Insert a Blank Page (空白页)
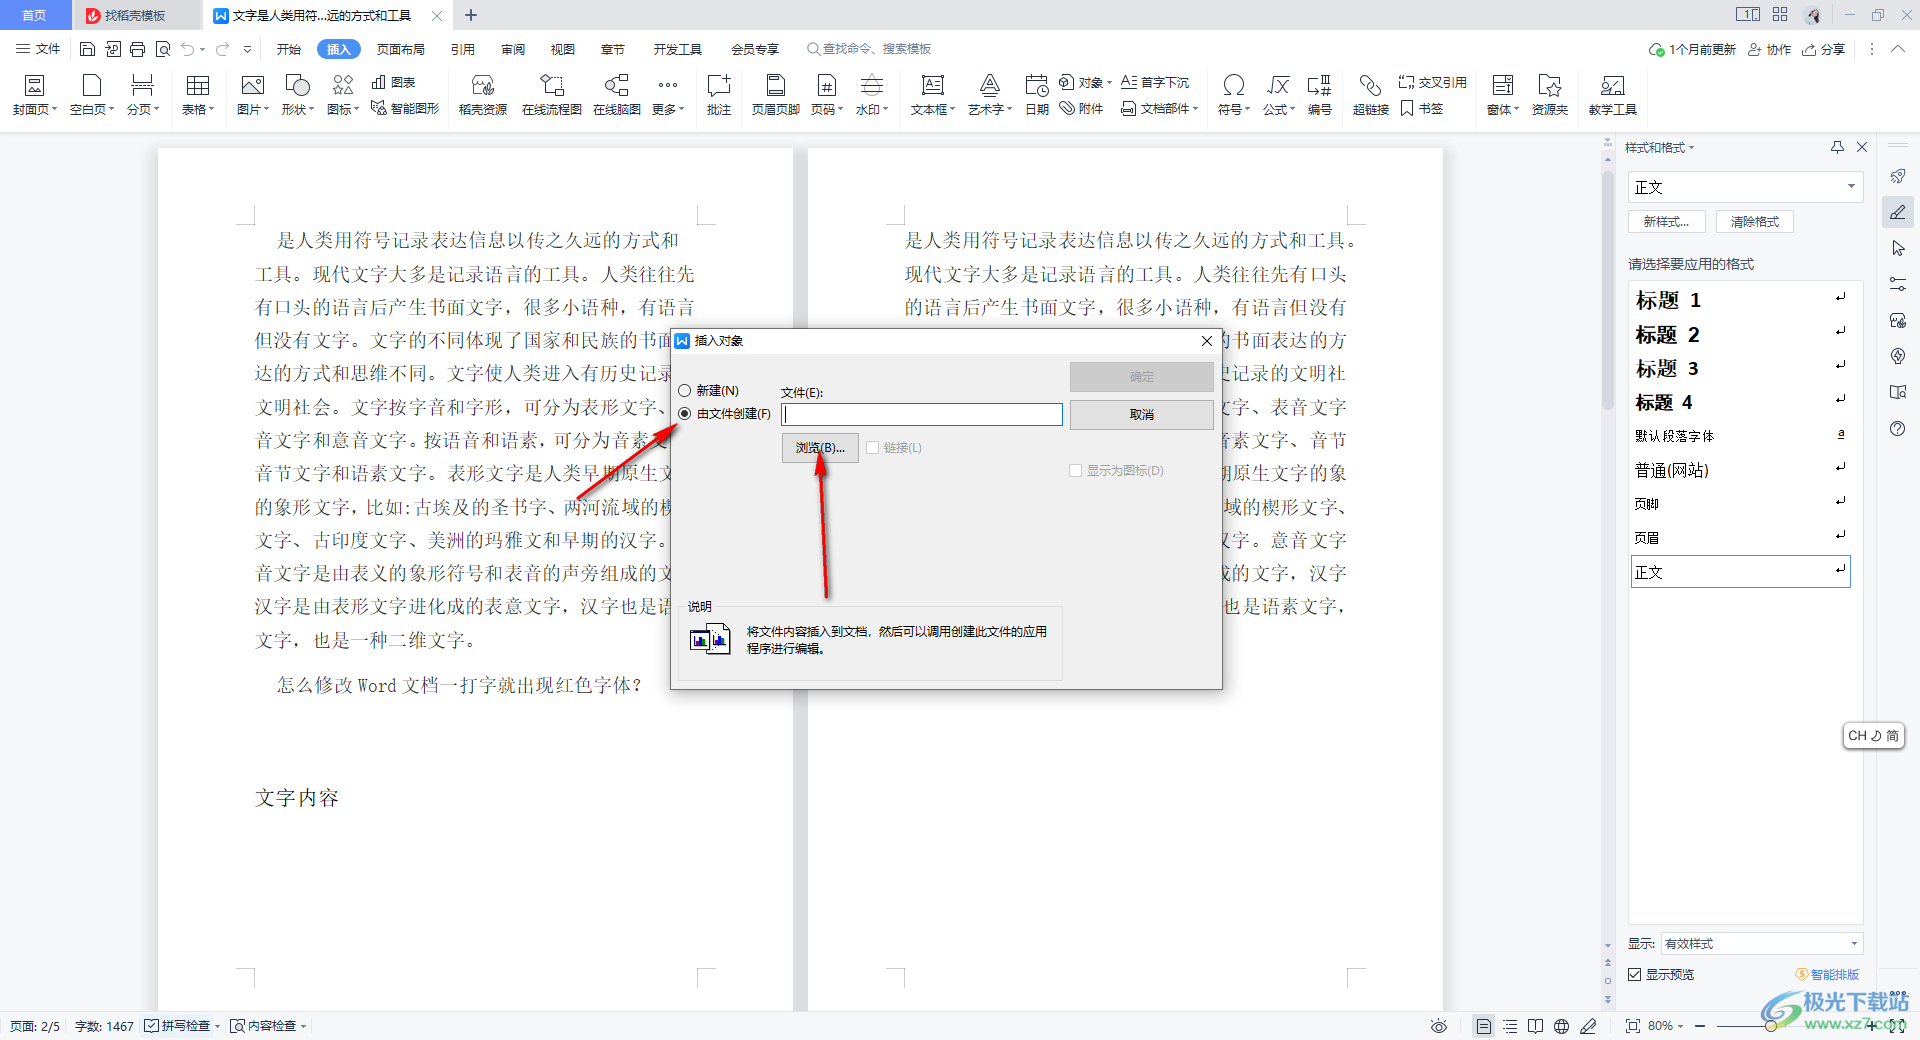 click(x=92, y=95)
